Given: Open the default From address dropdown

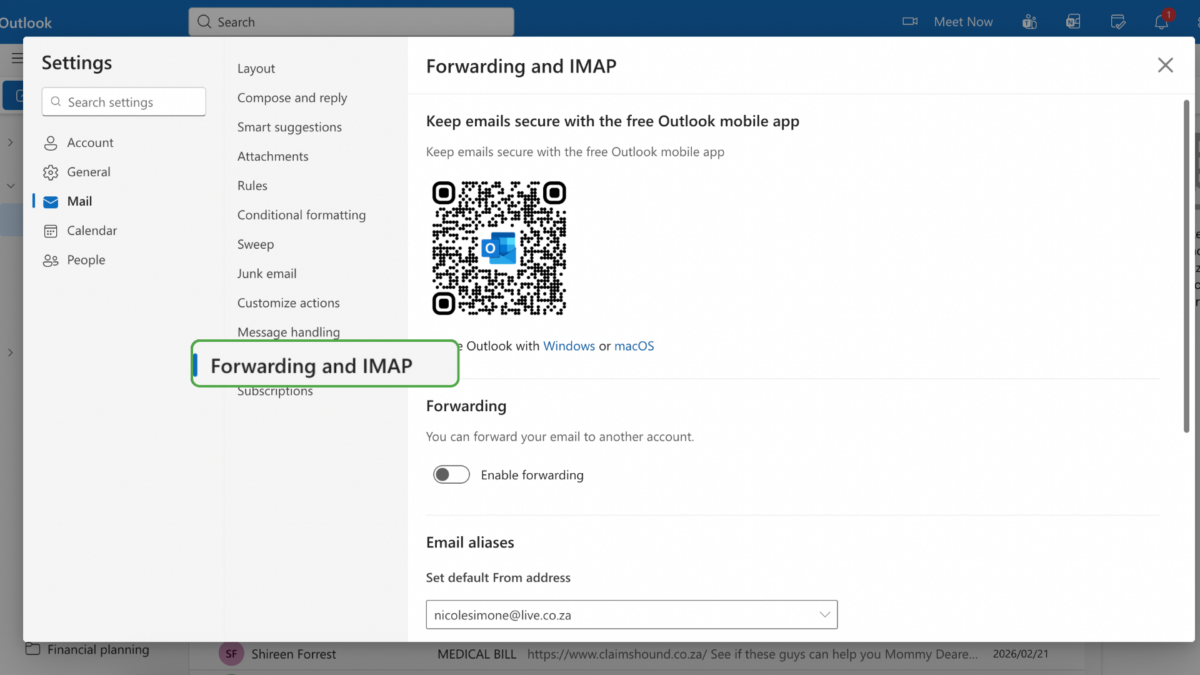Looking at the screenshot, I should pyautogui.click(x=632, y=614).
